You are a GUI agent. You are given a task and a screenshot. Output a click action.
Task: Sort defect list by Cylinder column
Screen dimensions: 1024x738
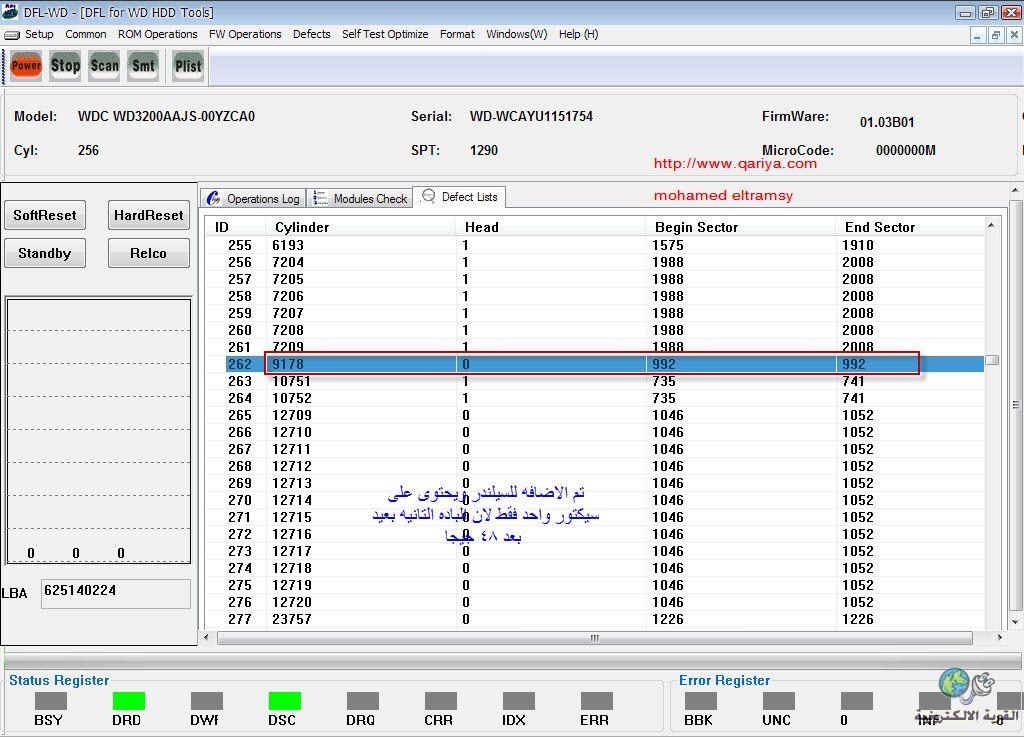[360, 227]
